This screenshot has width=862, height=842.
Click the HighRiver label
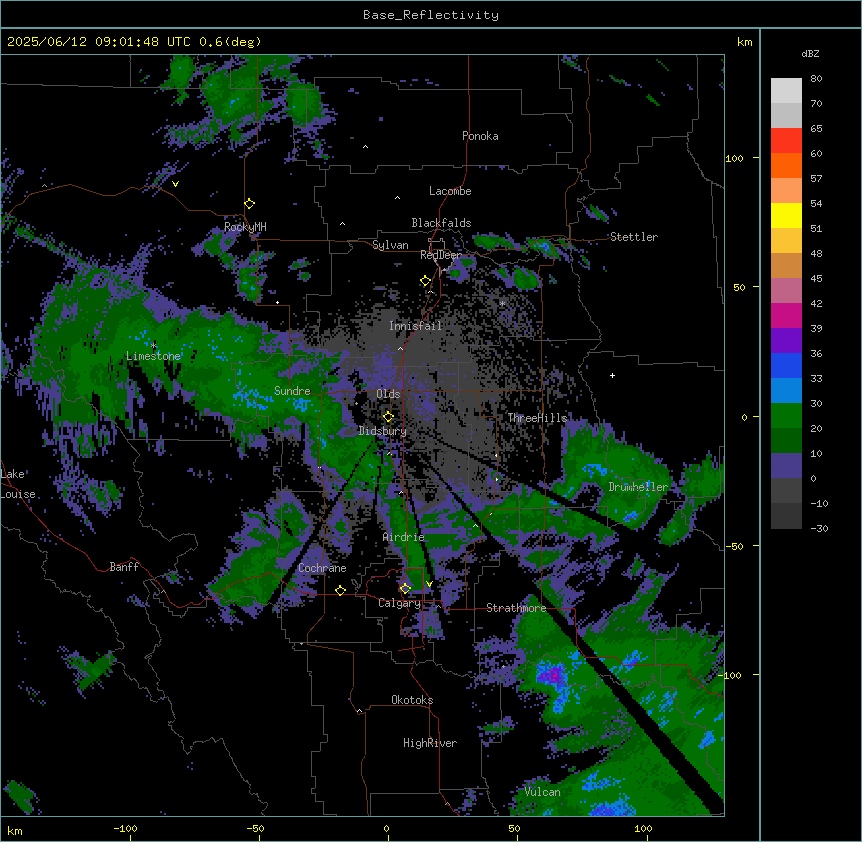[x=430, y=743]
